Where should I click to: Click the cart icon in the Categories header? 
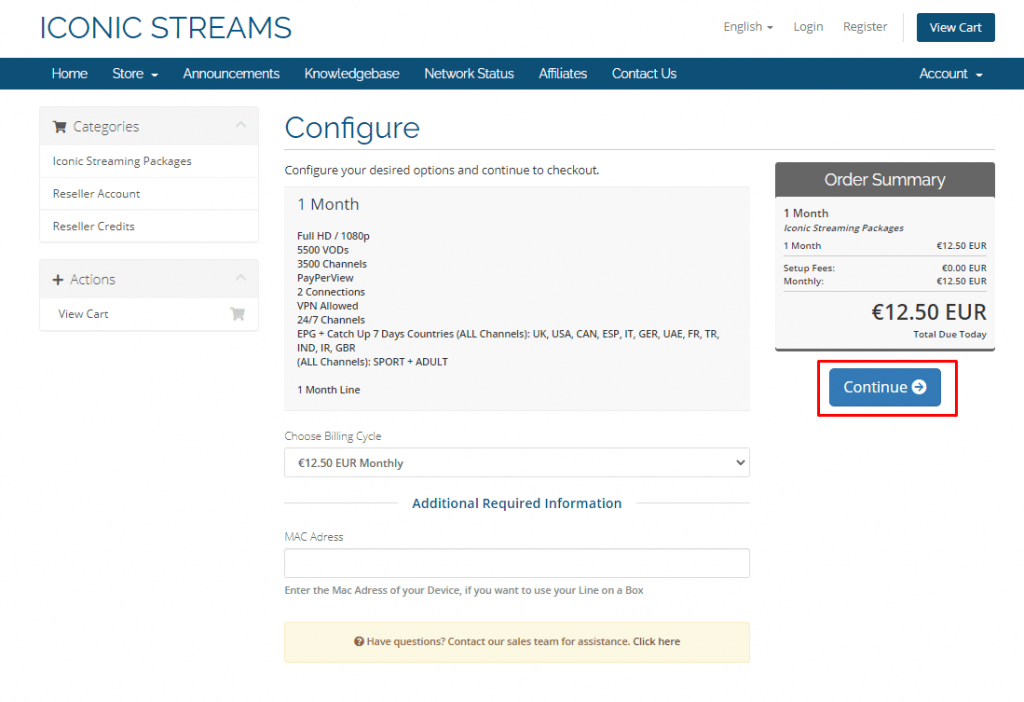click(59, 126)
